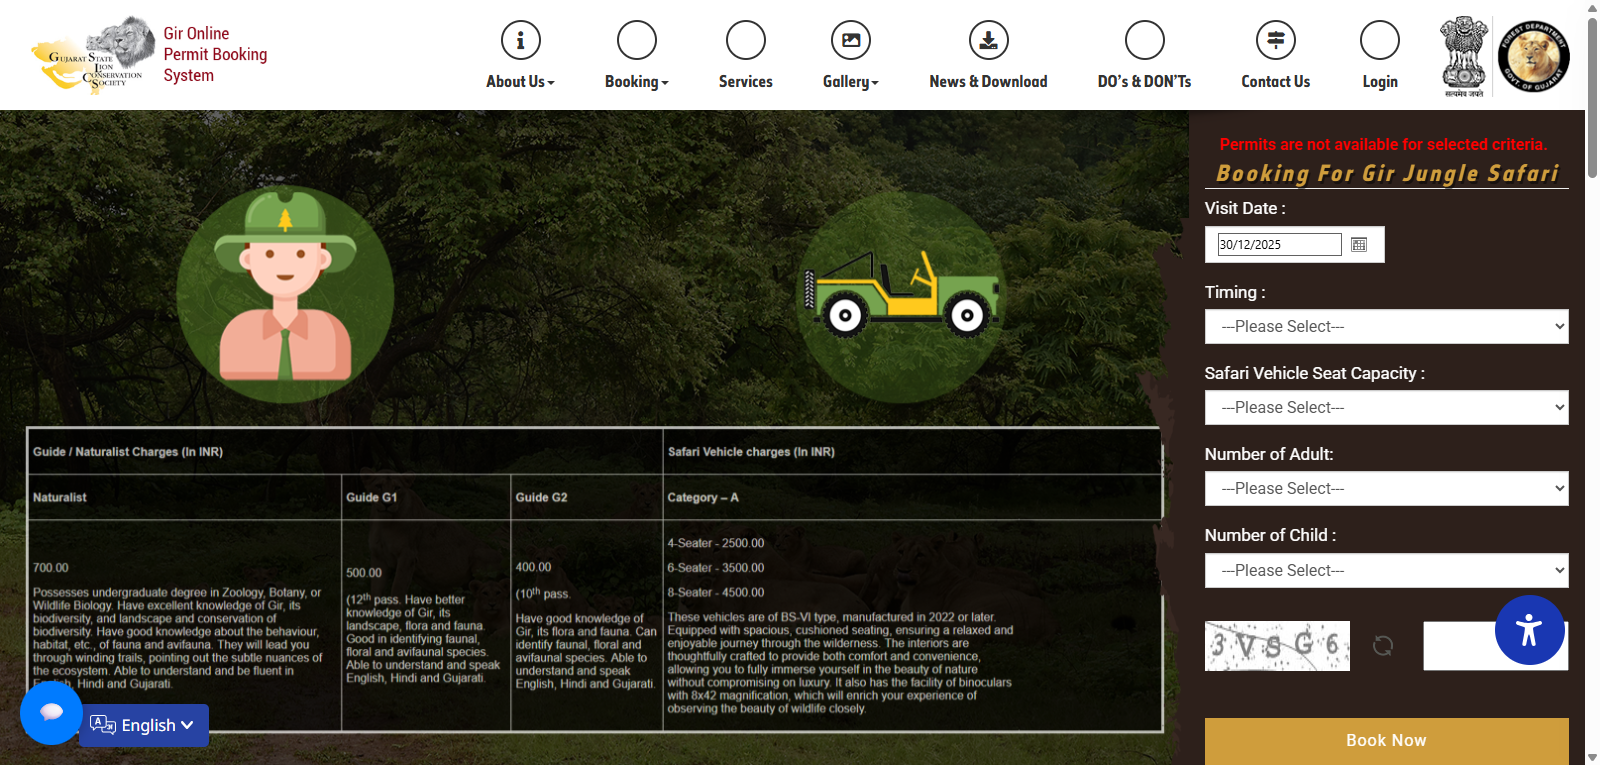The height and width of the screenshot is (765, 1600).
Task: Click the News & Download icon
Action: [x=988, y=41]
